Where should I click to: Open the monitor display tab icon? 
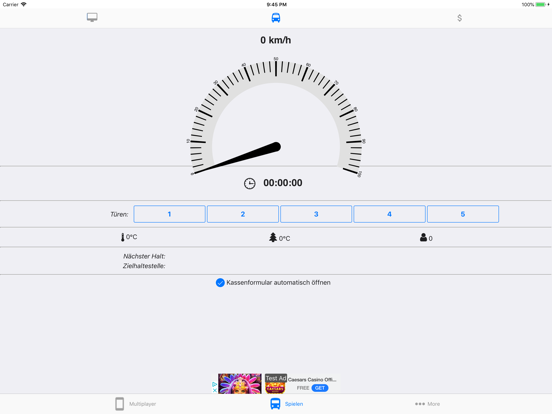tap(92, 17)
